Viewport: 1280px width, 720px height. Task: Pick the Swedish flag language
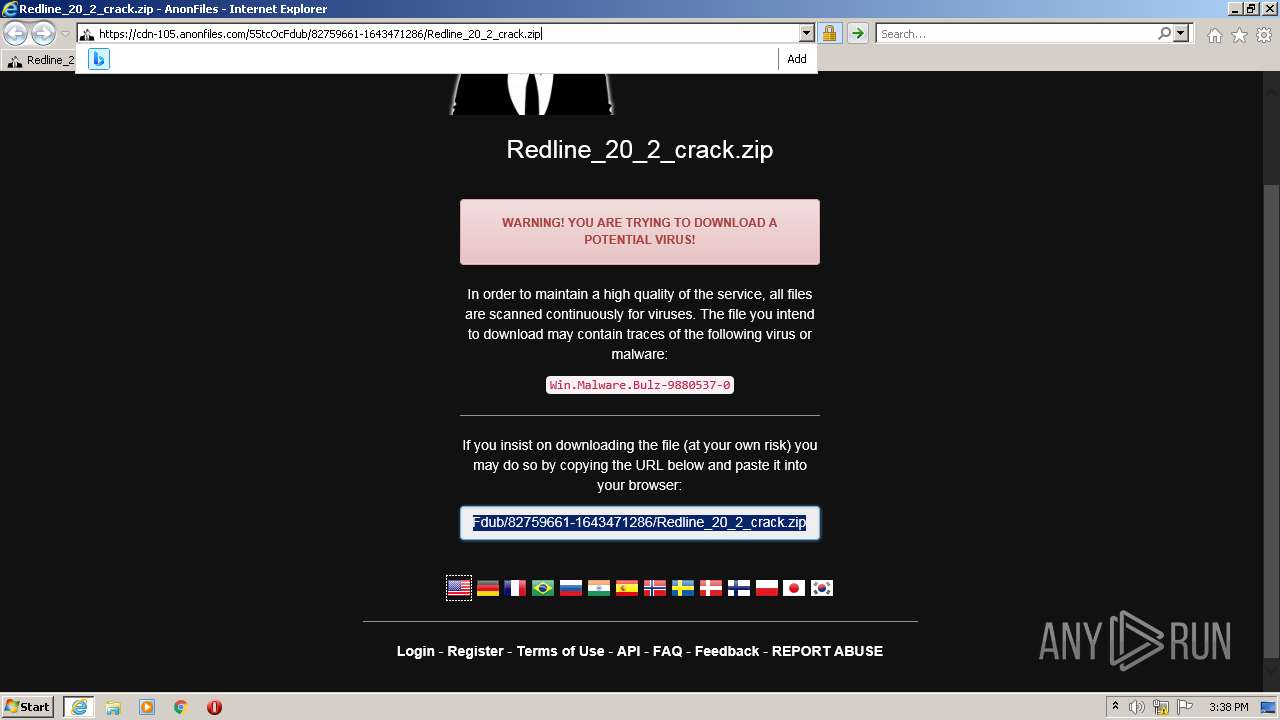tap(683, 588)
